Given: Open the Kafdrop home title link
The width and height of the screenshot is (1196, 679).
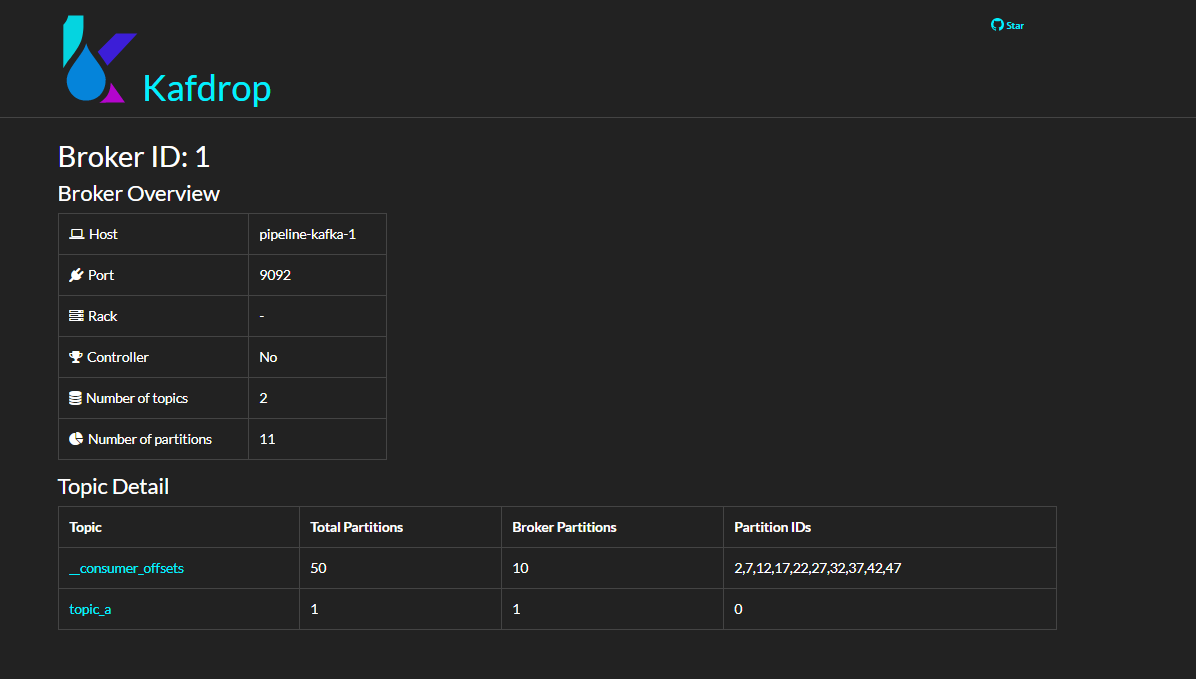Looking at the screenshot, I should pyautogui.click(x=207, y=88).
